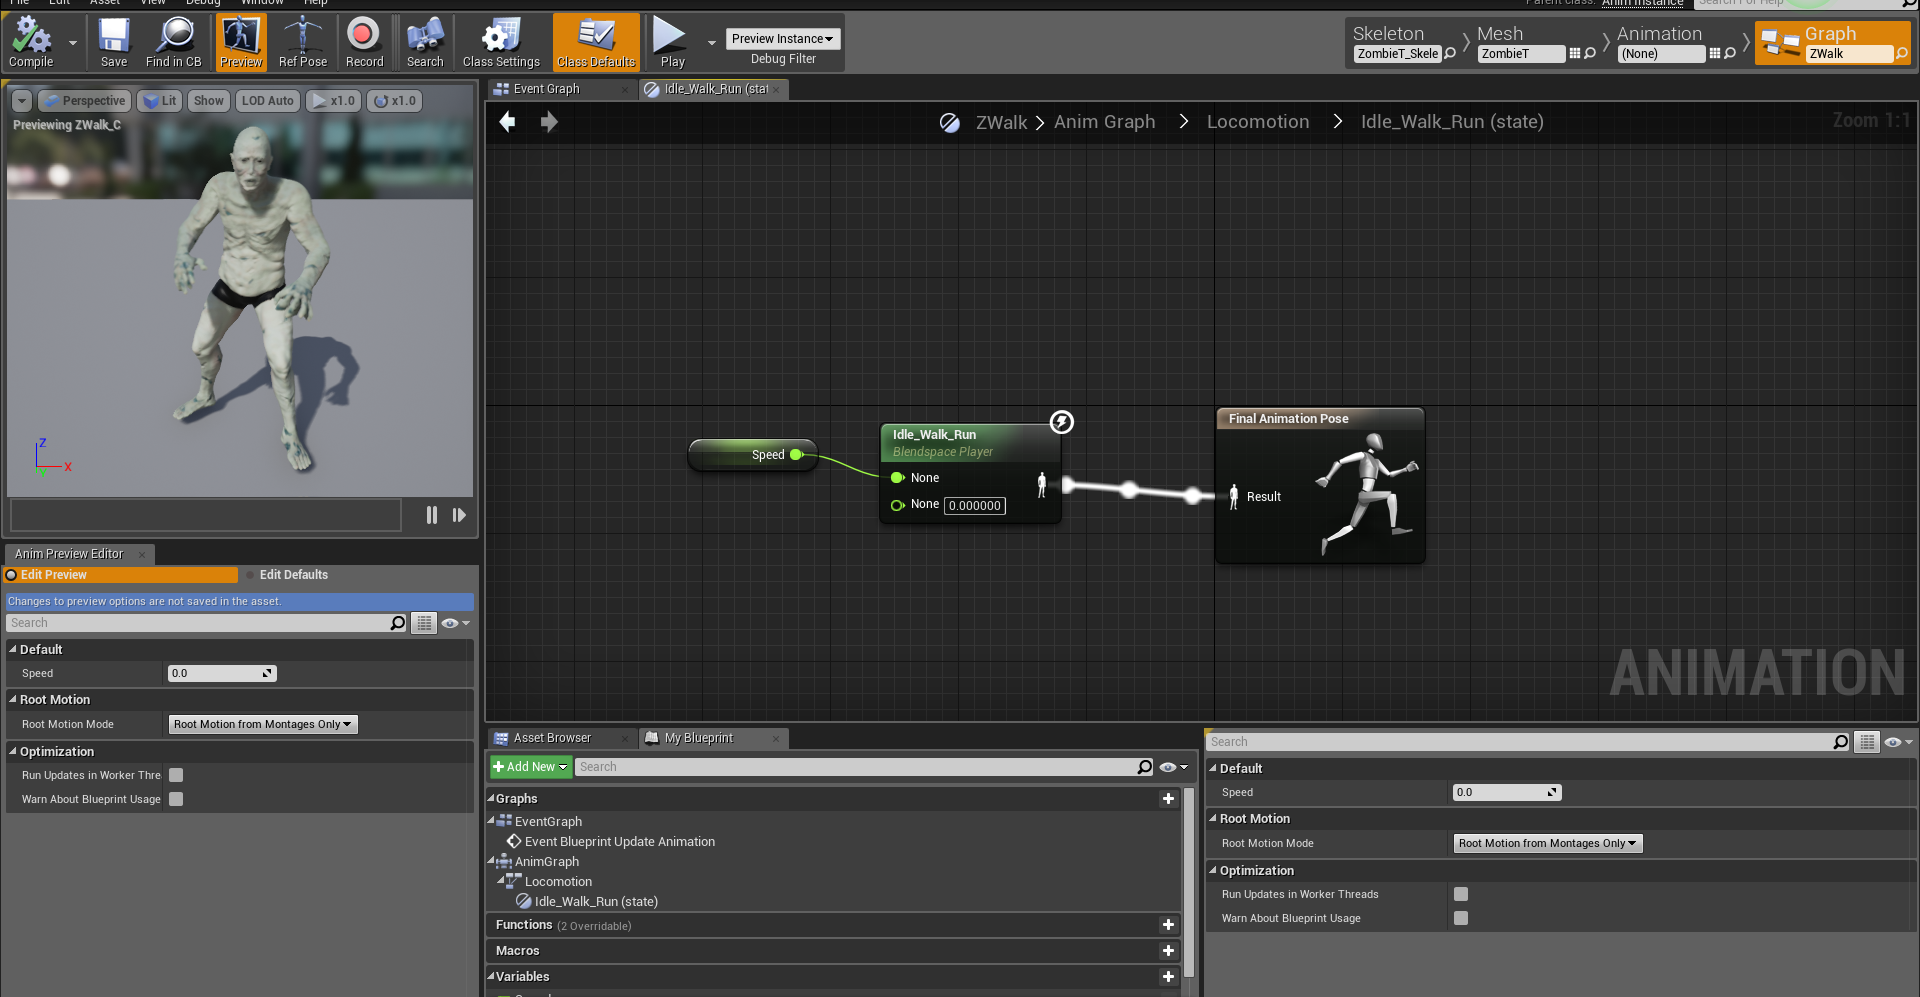Toggle the Preview toolbar button

241,42
